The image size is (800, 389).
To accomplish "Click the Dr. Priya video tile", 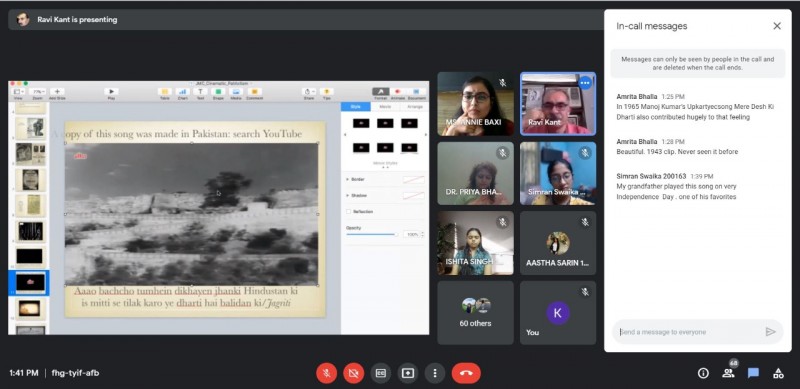I will point(476,174).
